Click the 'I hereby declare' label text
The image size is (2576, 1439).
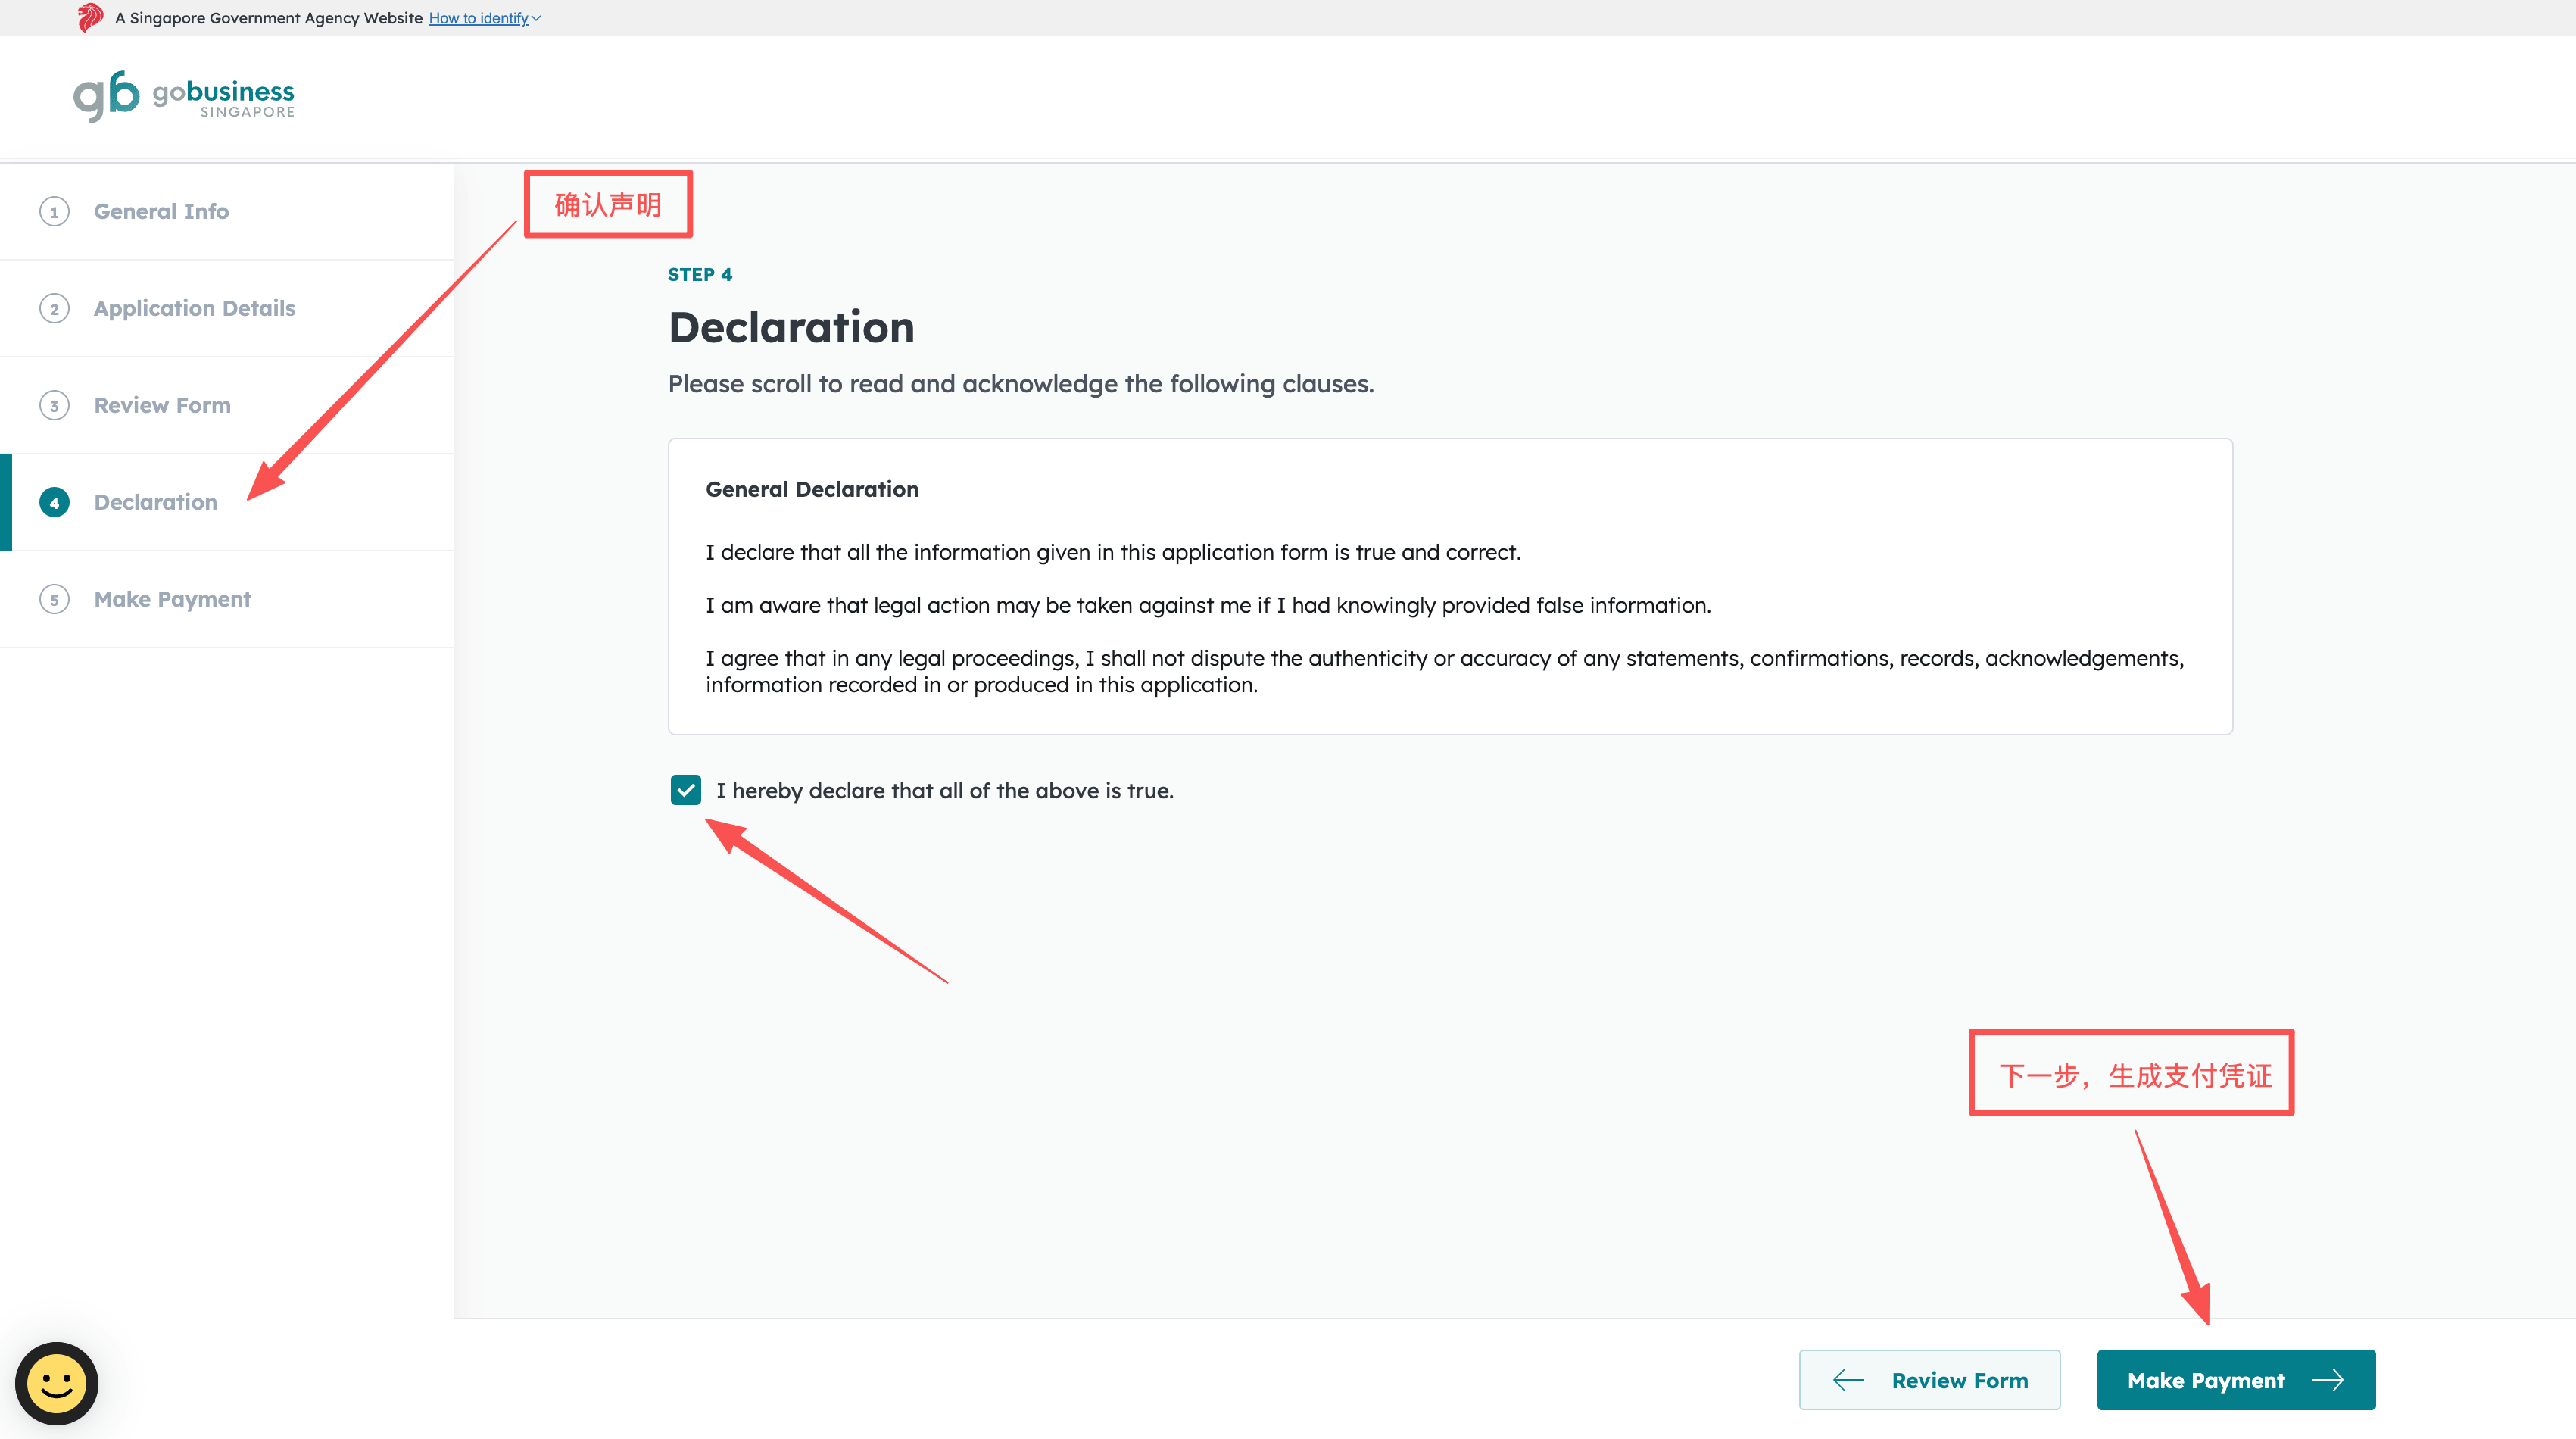[944, 791]
